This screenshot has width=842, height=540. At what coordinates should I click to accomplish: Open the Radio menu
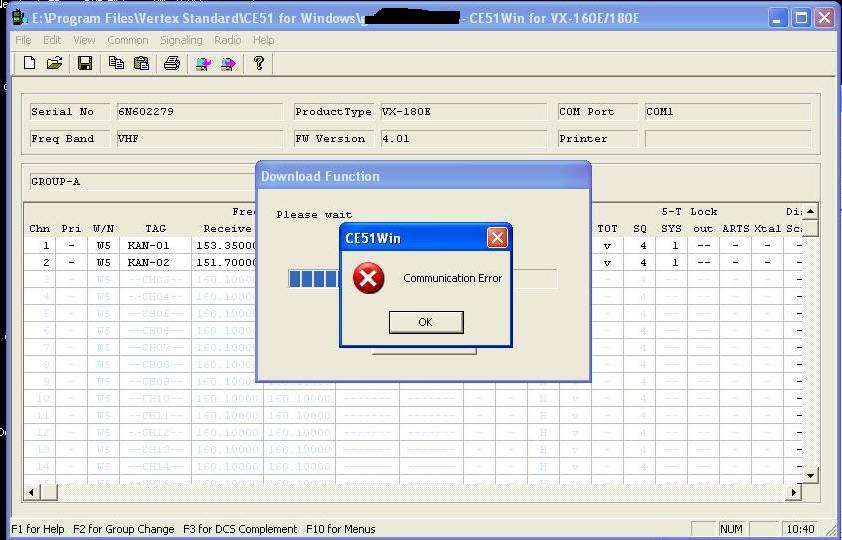click(x=228, y=40)
